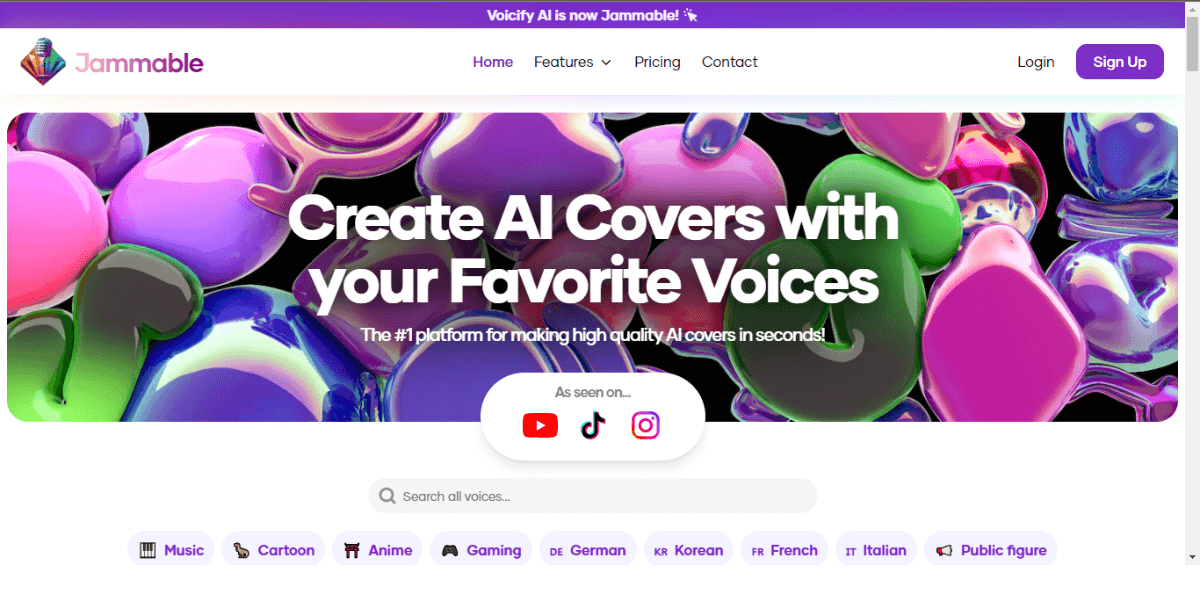The width and height of the screenshot is (1200, 598).
Task: Open the Contact page from navigation
Action: pyautogui.click(x=730, y=62)
